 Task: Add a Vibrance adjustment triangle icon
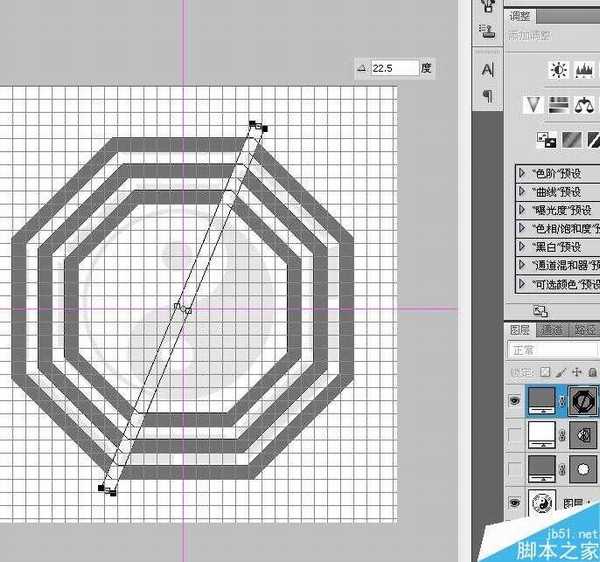pyautogui.click(x=533, y=105)
